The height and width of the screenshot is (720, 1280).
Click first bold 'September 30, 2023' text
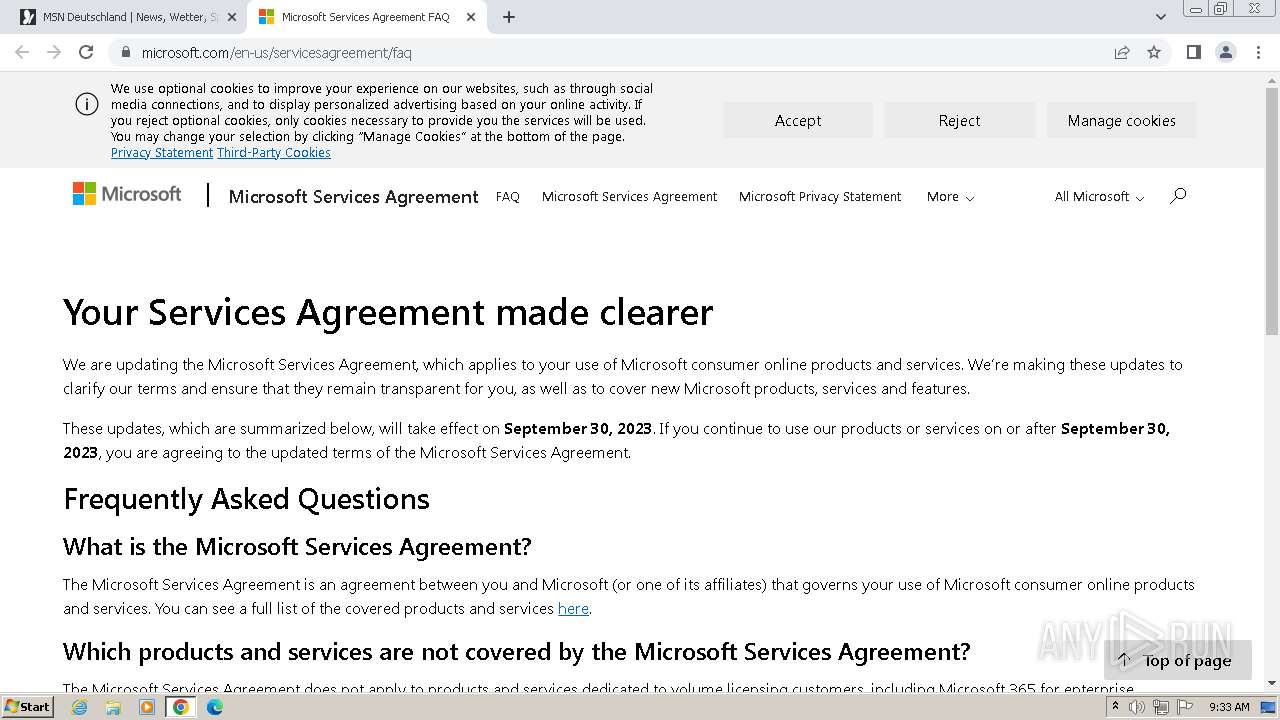(x=578, y=429)
